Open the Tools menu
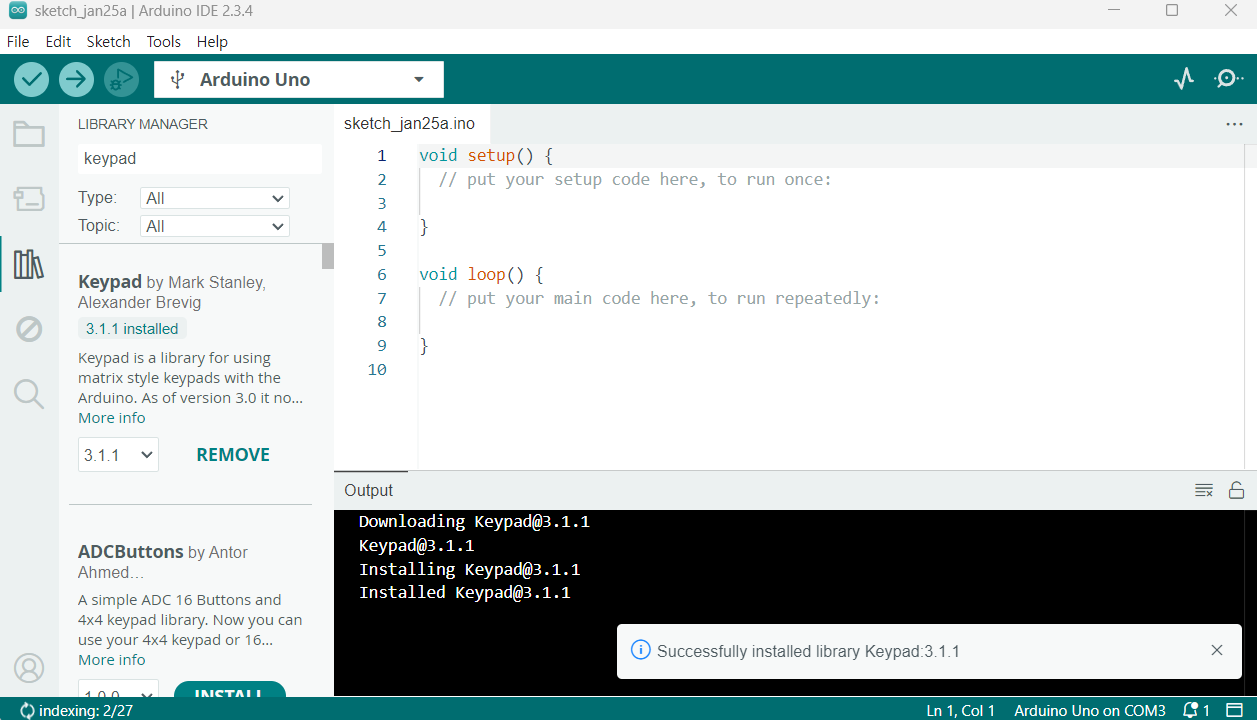This screenshot has width=1257, height=720. tap(164, 41)
